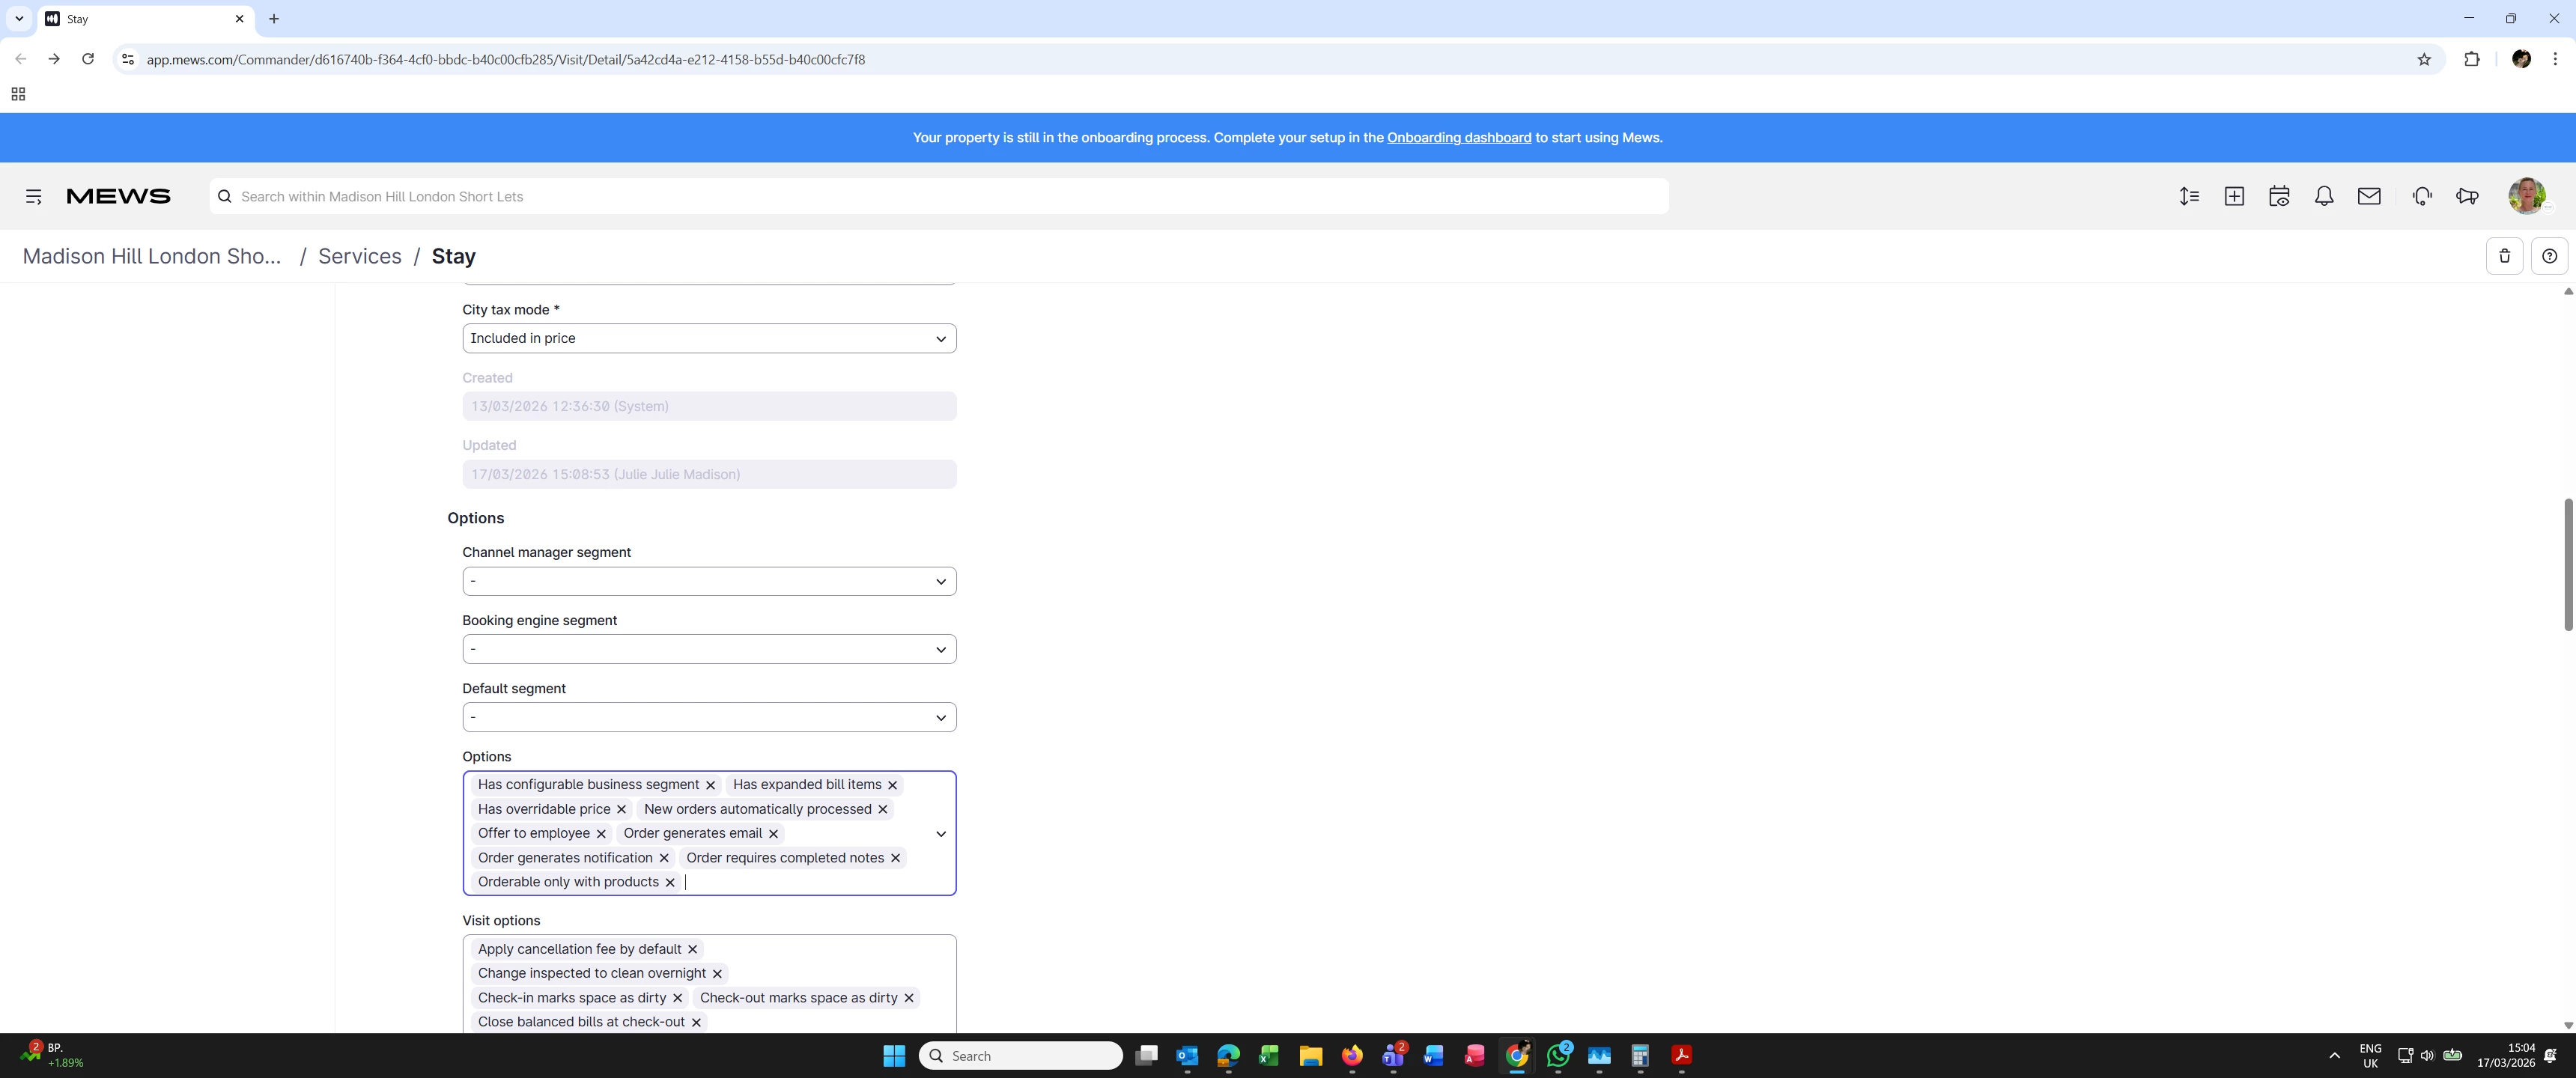Image resolution: width=2576 pixels, height=1078 pixels.
Task: Click the add new item plus icon
Action: [x=2234, y=196]
